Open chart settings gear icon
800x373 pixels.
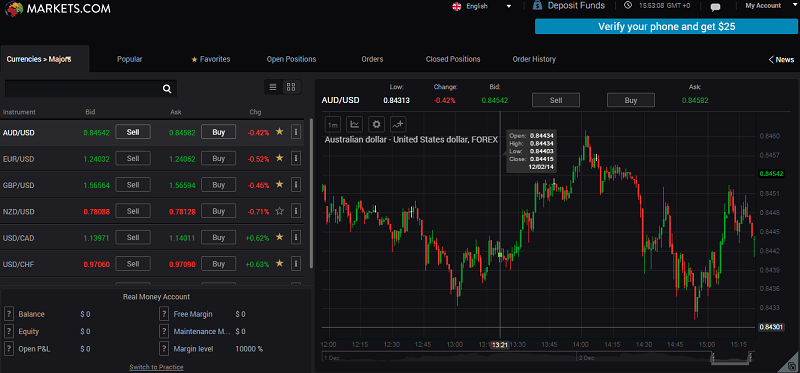tap(377, 124)
